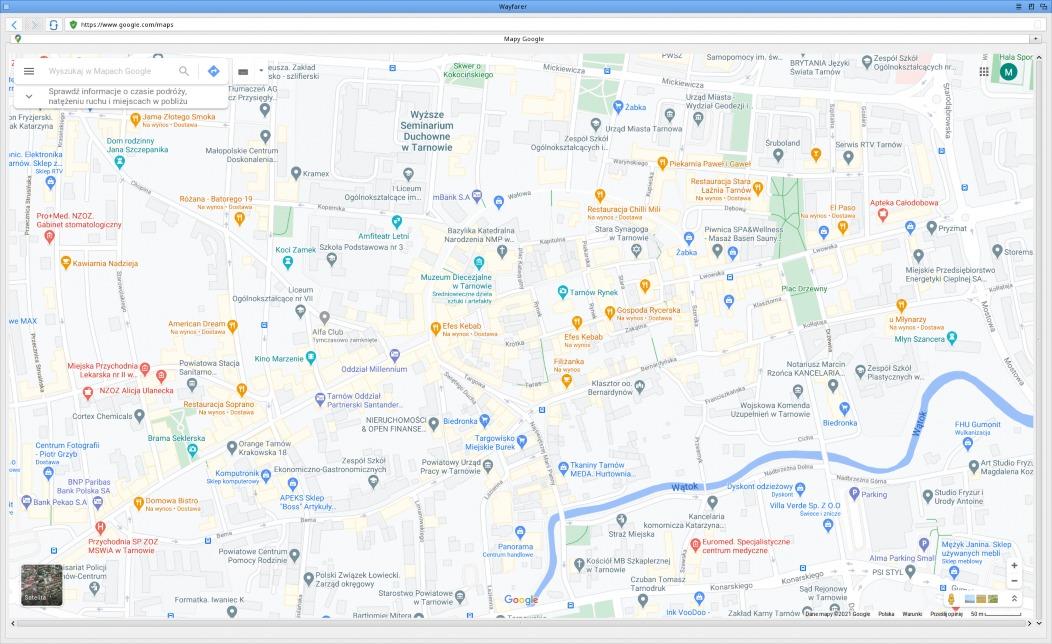Image resolution: width=1052 pixels, height=644 pixels.
Task: Select the Brama Seklerska landmark pin
Action: pyautogui.click(x=193, y=451)
